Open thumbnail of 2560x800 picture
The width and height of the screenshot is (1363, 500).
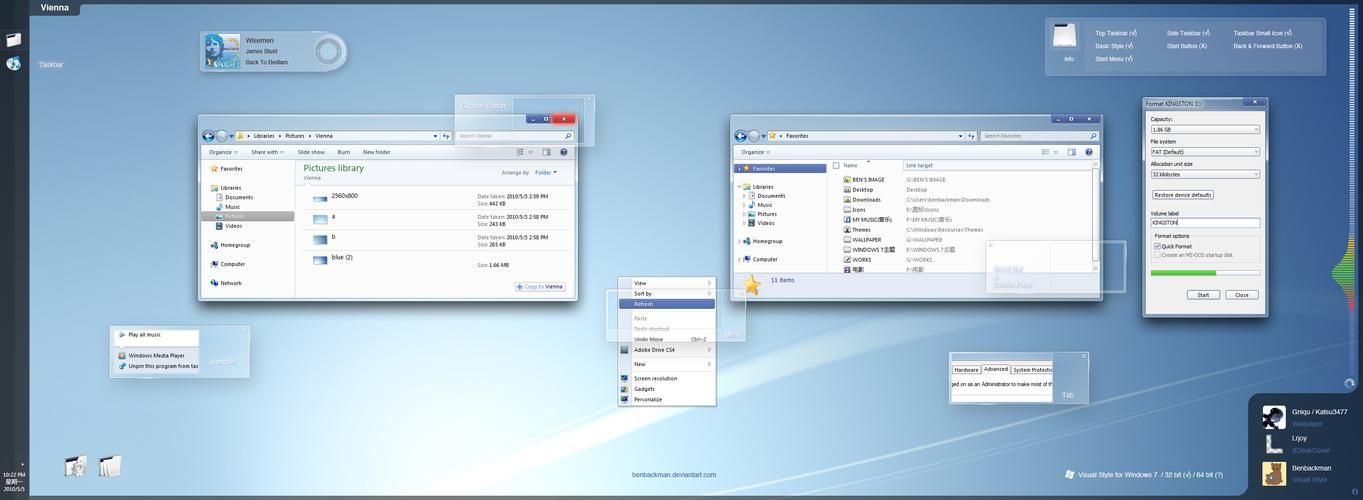320,198
